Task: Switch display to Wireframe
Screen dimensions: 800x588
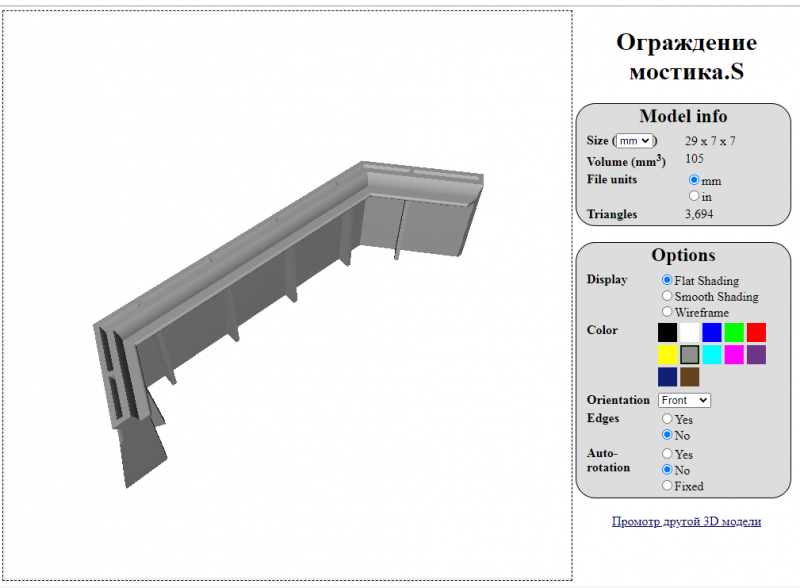Action: (x=667, y=312)
